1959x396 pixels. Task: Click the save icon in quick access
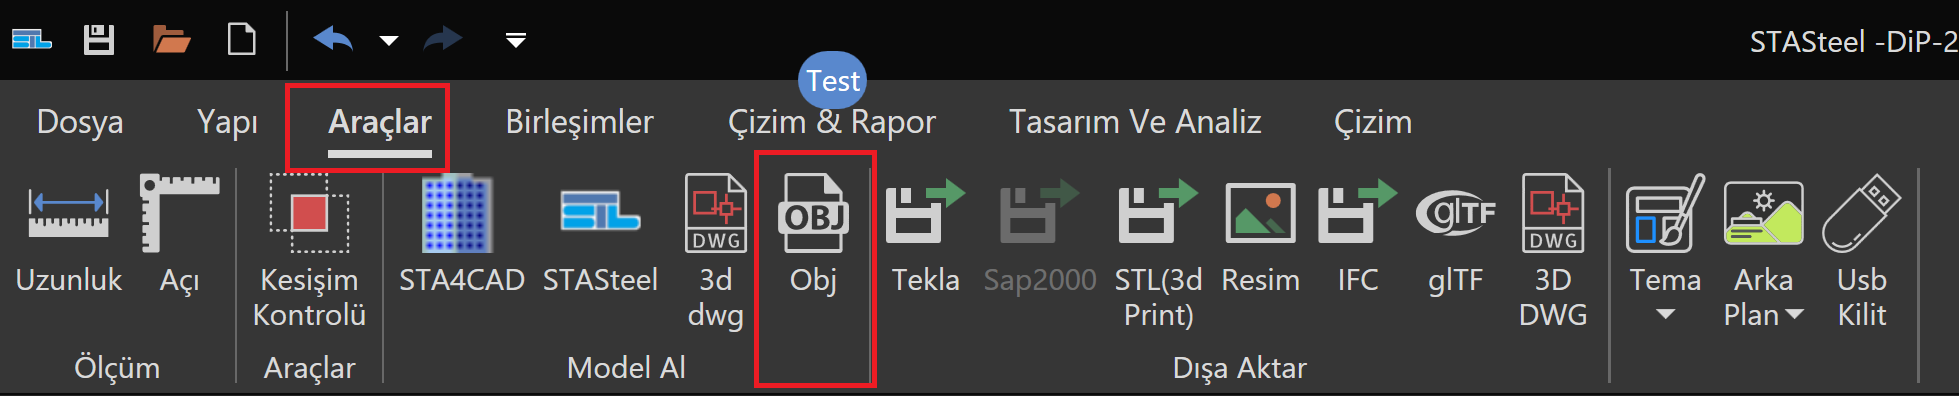[98, 40]
